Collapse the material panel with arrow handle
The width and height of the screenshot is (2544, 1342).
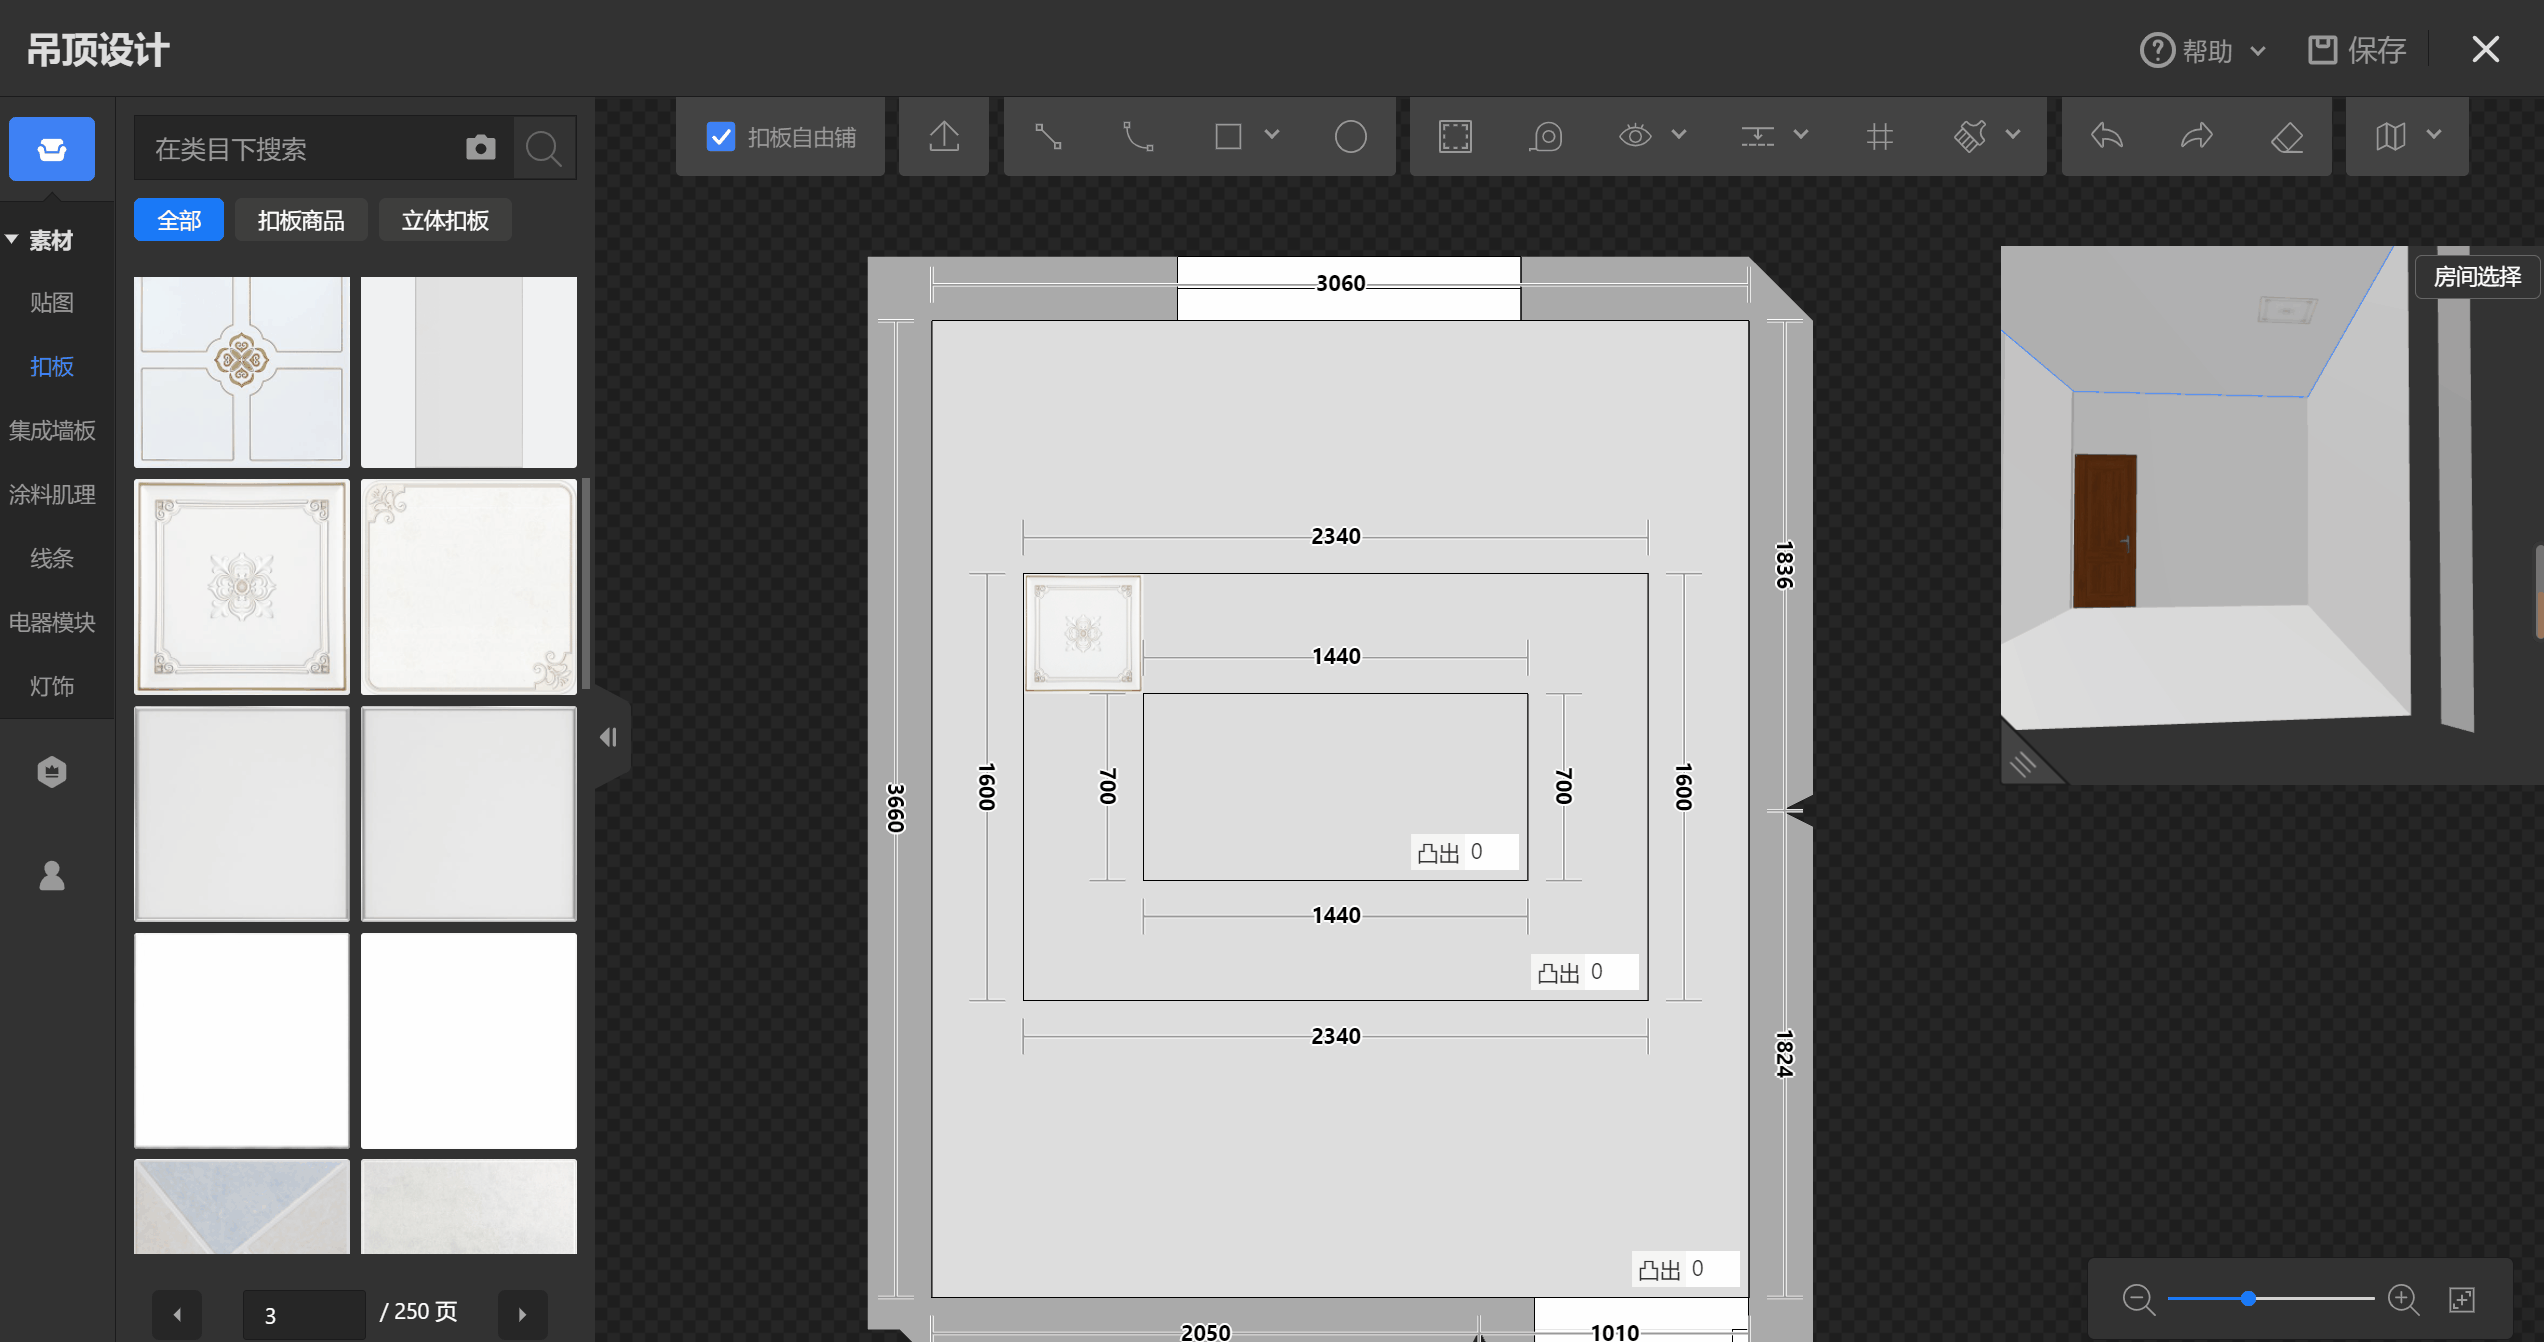point(608,738)
